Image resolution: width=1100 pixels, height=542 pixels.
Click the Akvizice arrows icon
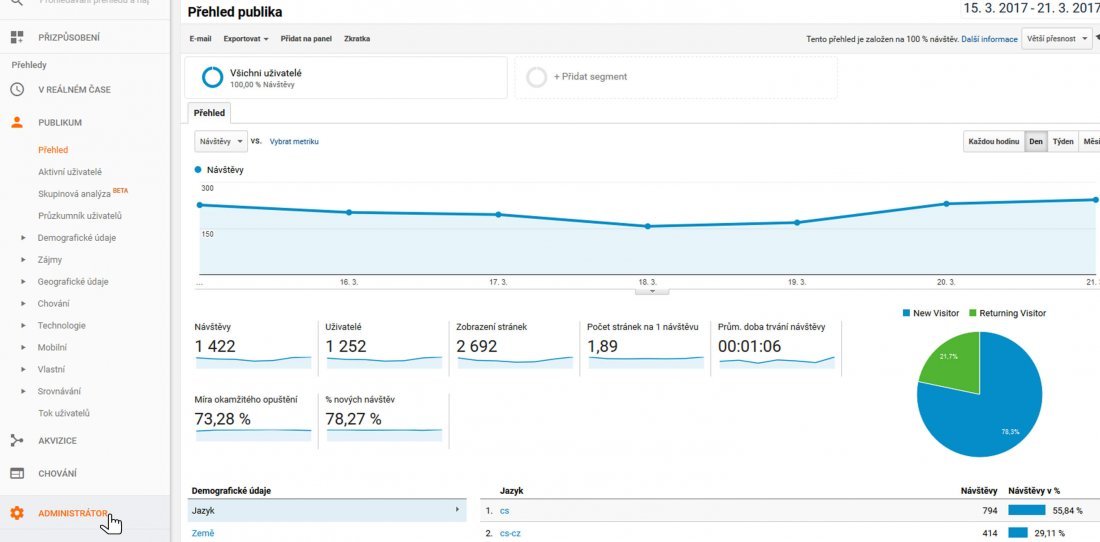point(17,440)
